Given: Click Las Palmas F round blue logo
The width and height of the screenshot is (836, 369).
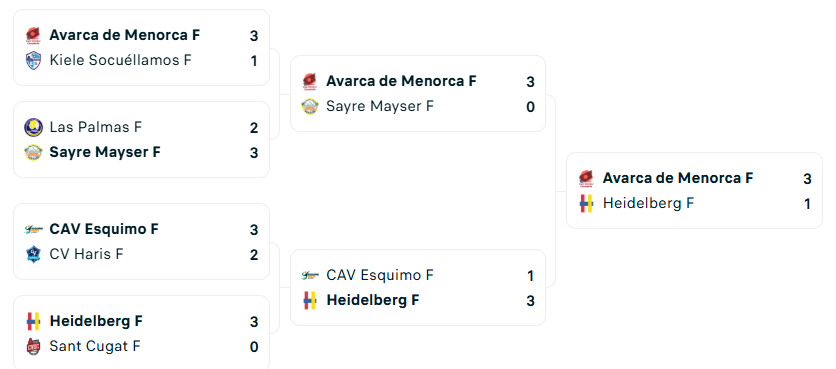Looking at the screenshot, I should click(34, 127).
